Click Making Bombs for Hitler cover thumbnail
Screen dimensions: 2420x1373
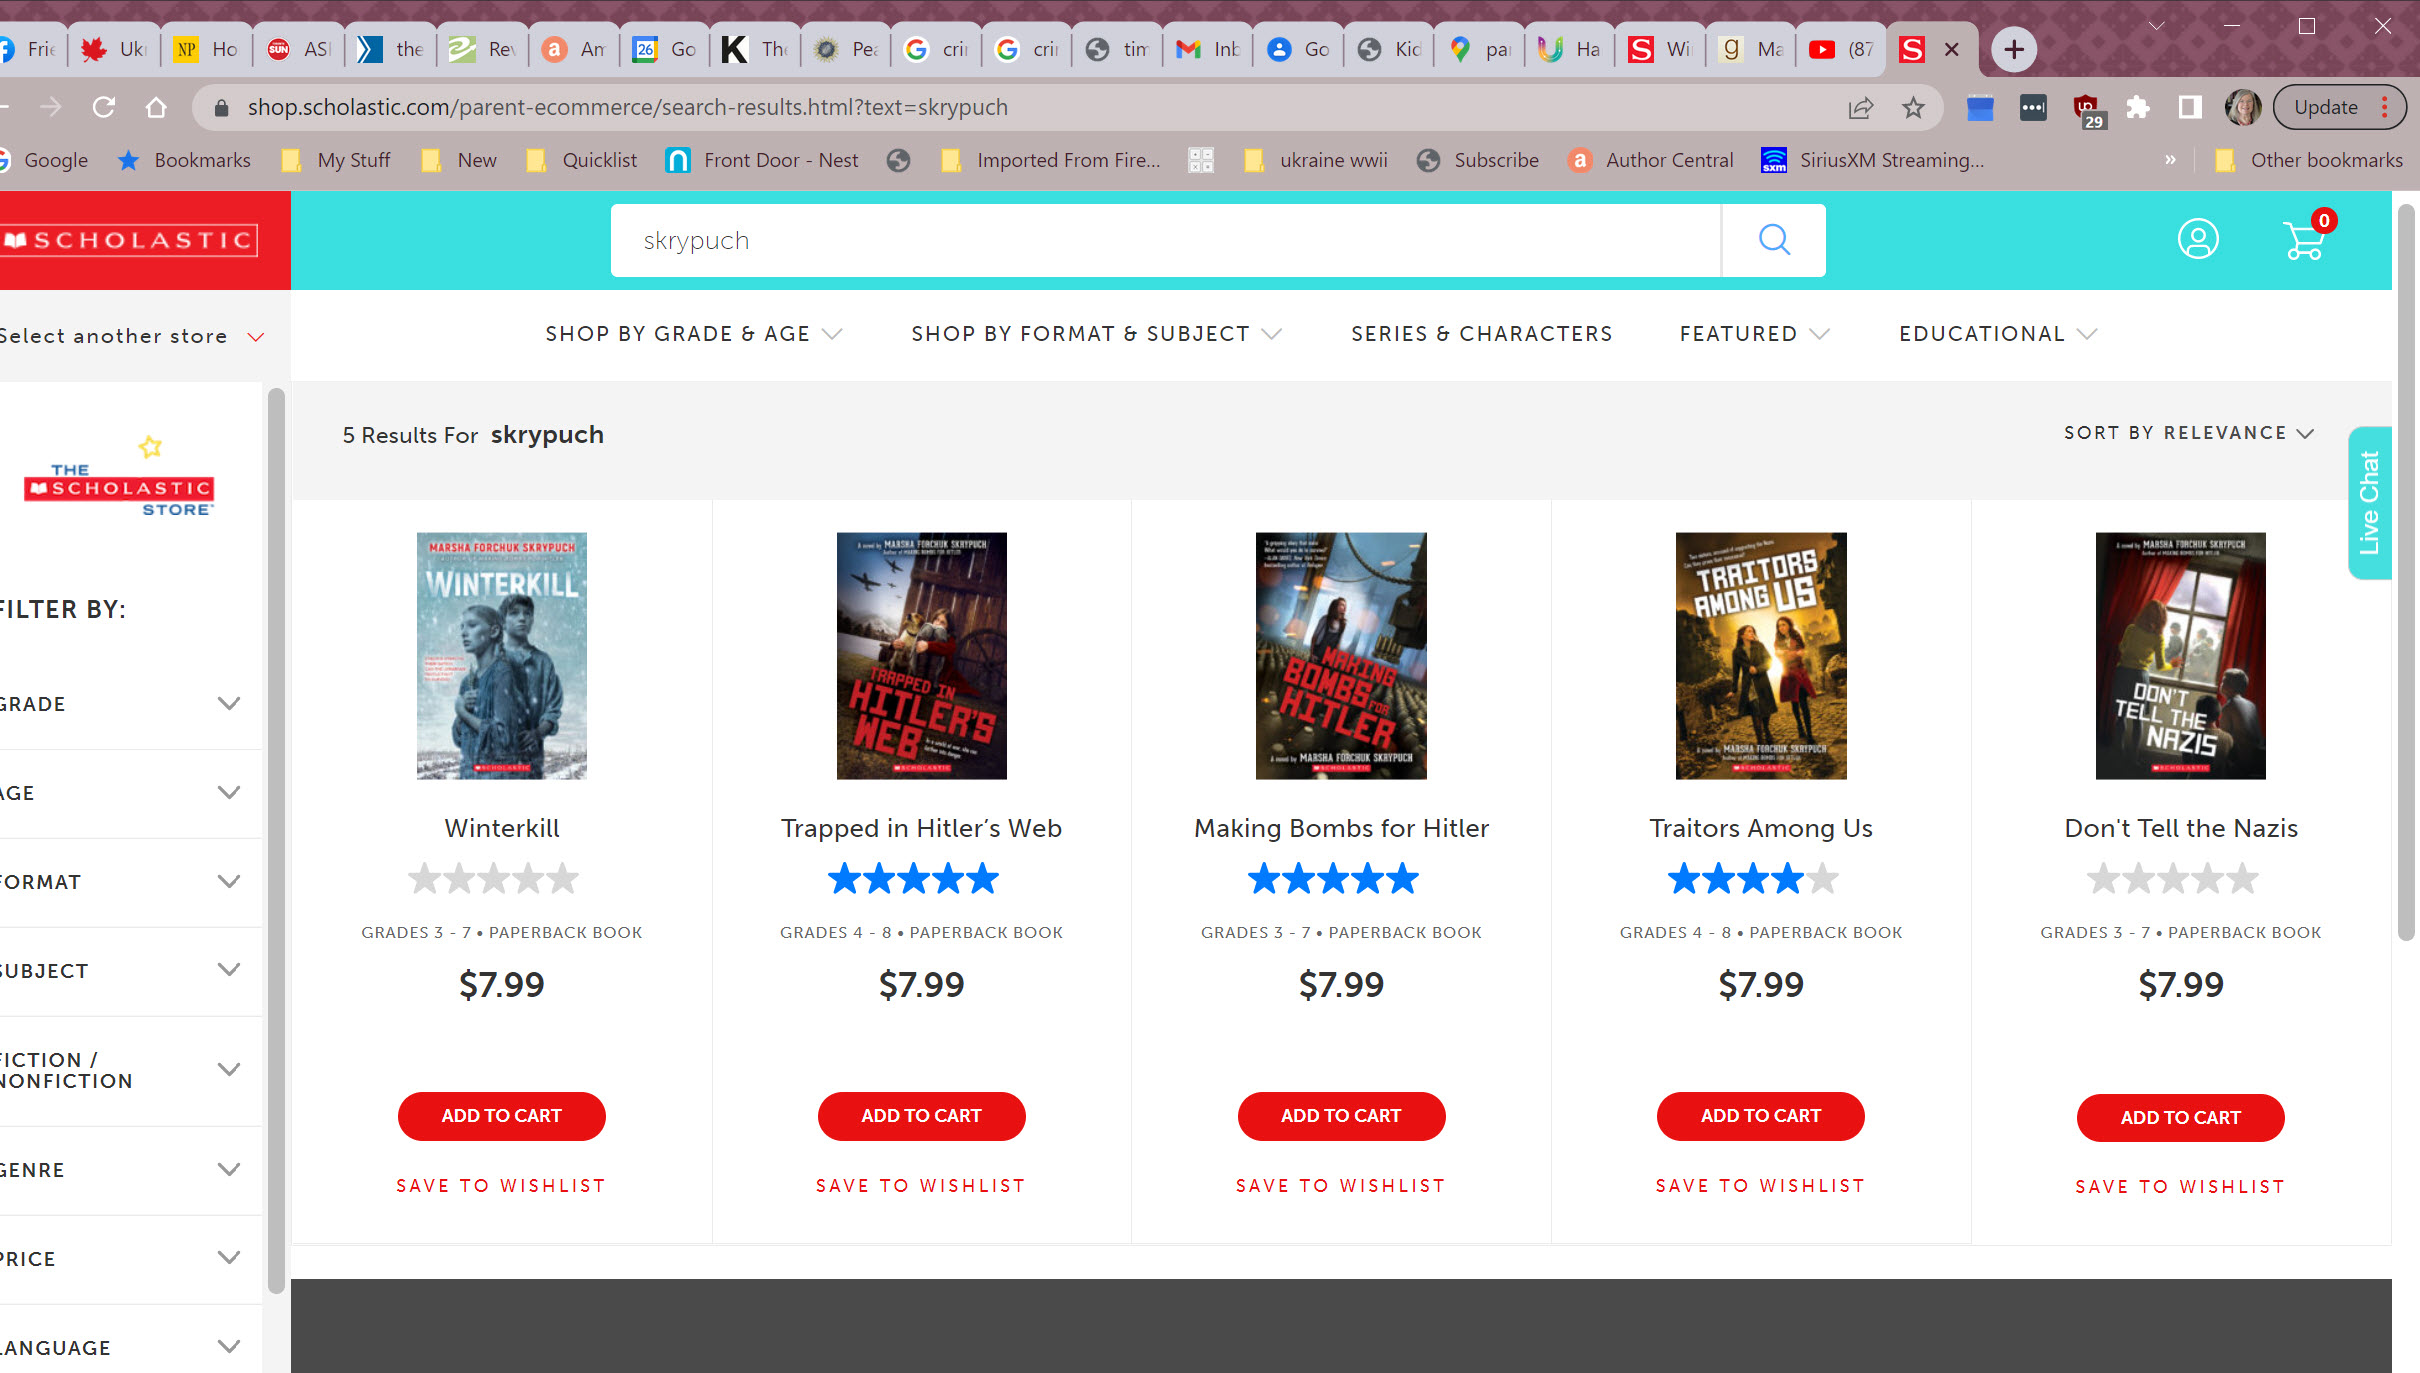(x=1340, y=656)
